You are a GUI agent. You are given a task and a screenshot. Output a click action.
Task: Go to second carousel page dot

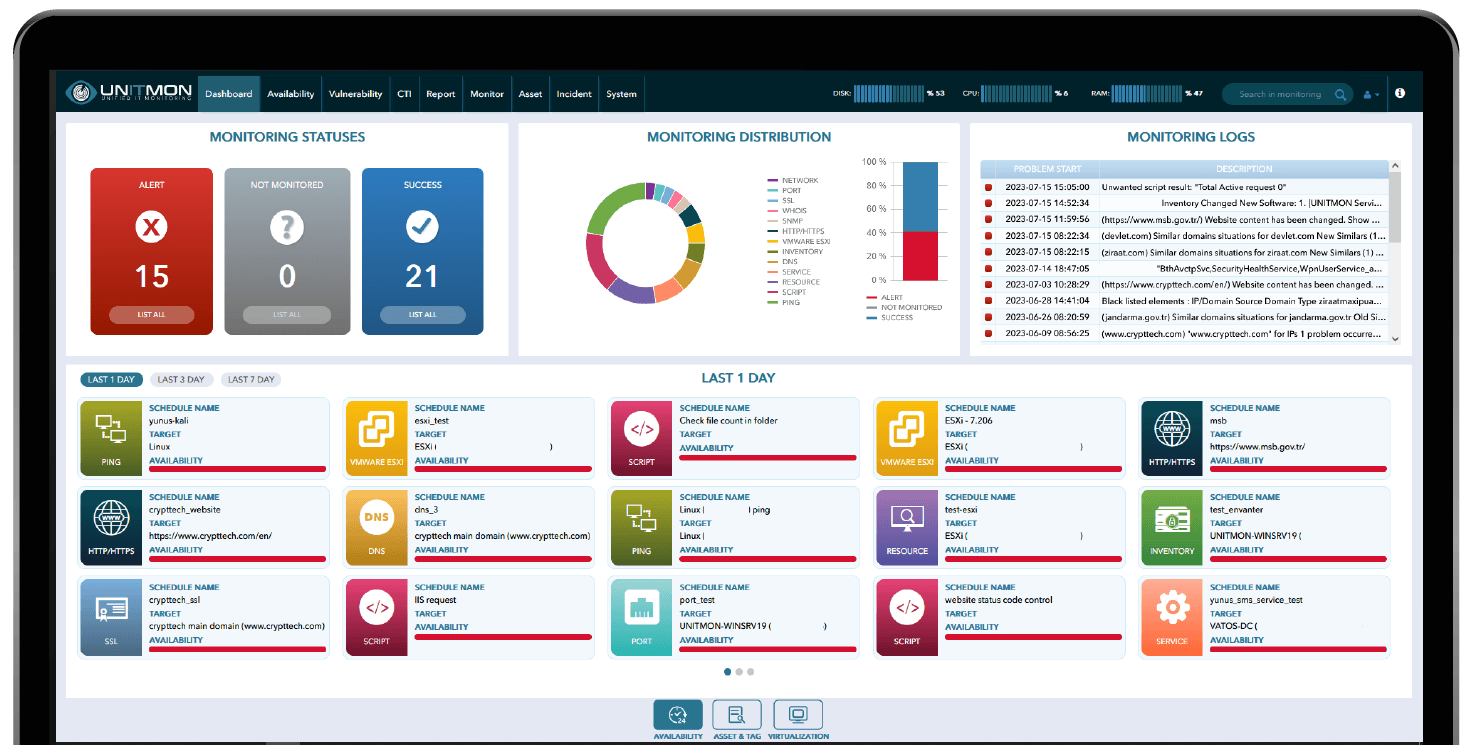pos(739,672)
